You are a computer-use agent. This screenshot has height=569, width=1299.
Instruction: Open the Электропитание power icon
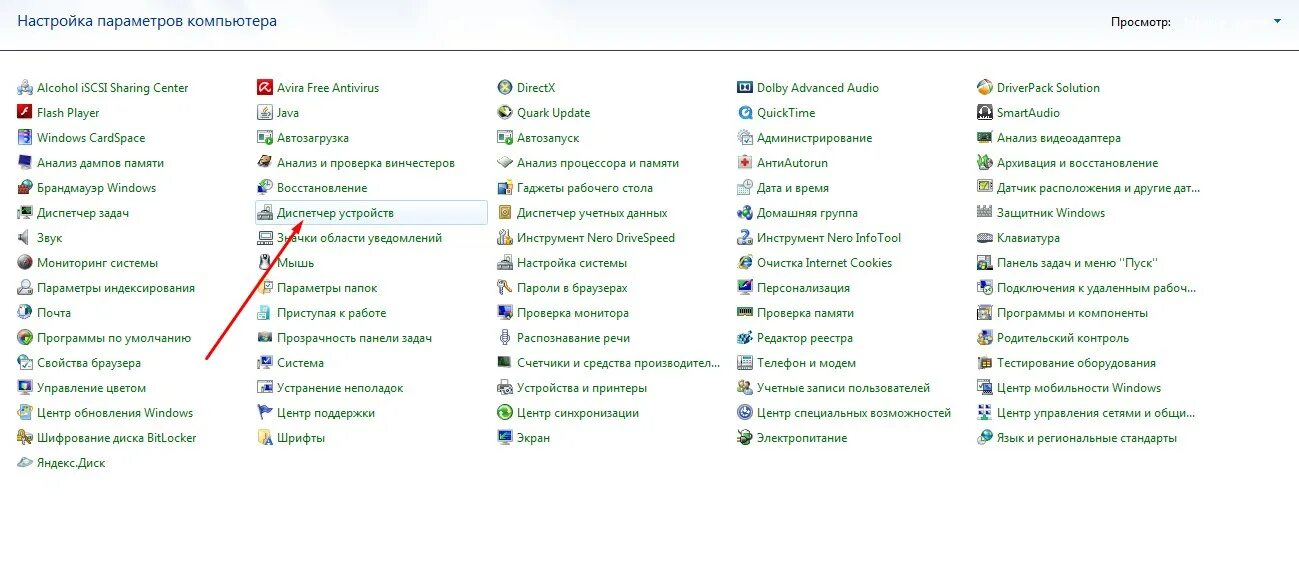coord(745,438)
